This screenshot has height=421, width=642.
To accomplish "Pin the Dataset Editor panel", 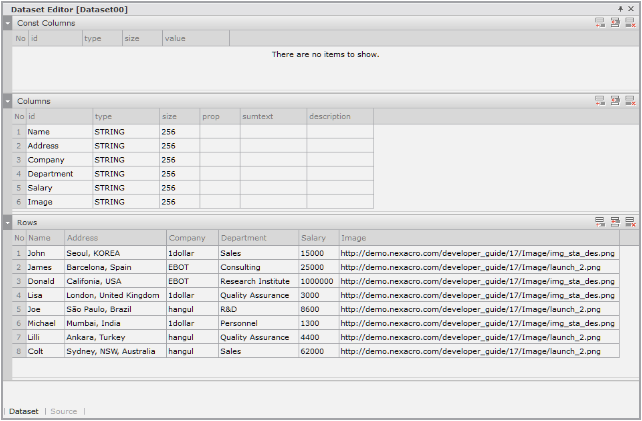I will [620, 8].
